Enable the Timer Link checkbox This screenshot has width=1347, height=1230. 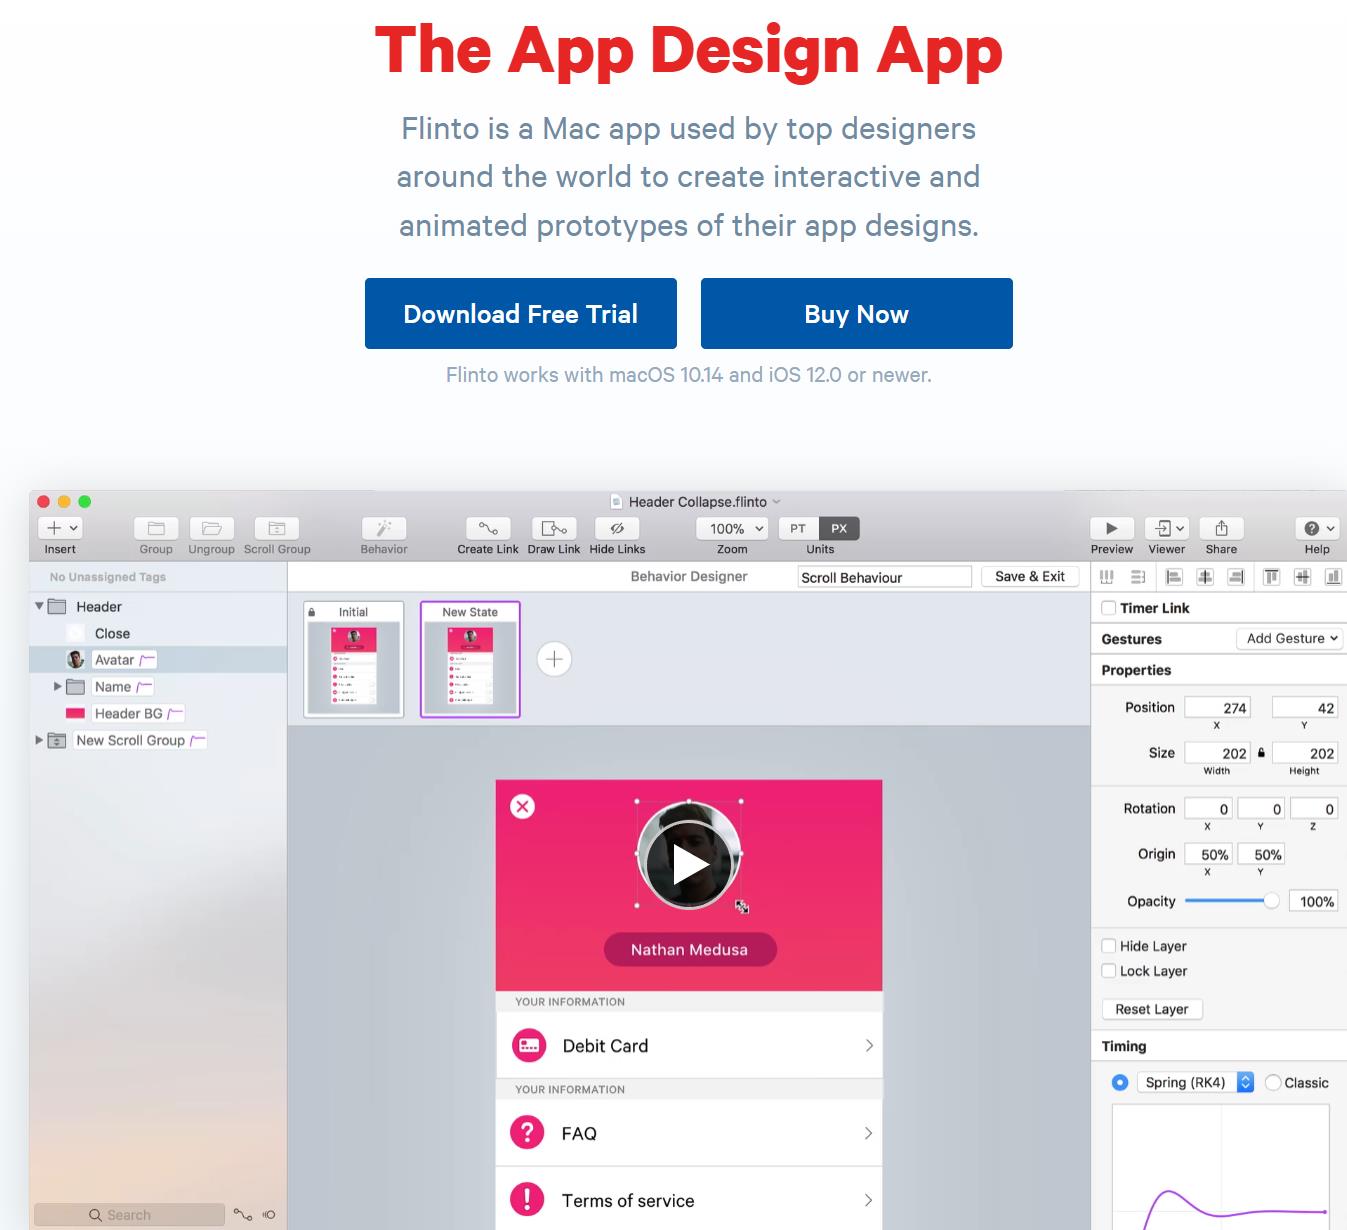pyautogui.click(x=1109, y=608)
